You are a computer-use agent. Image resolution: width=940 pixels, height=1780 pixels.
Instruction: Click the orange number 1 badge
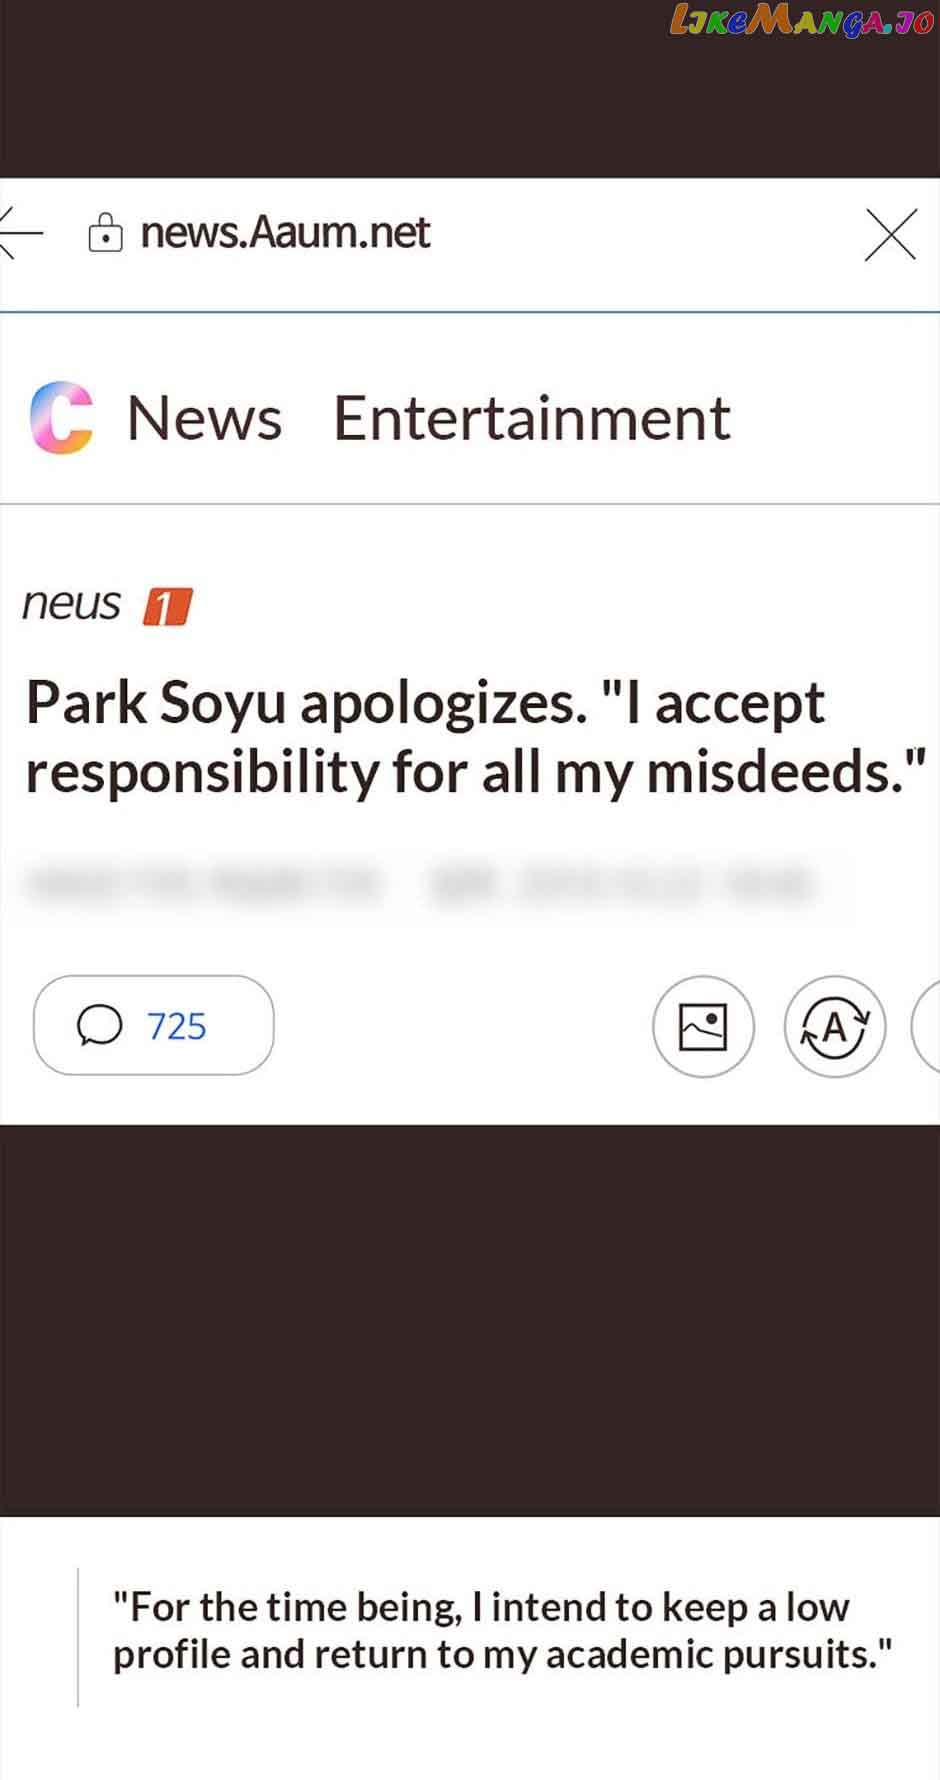click(x=167, y=606)
